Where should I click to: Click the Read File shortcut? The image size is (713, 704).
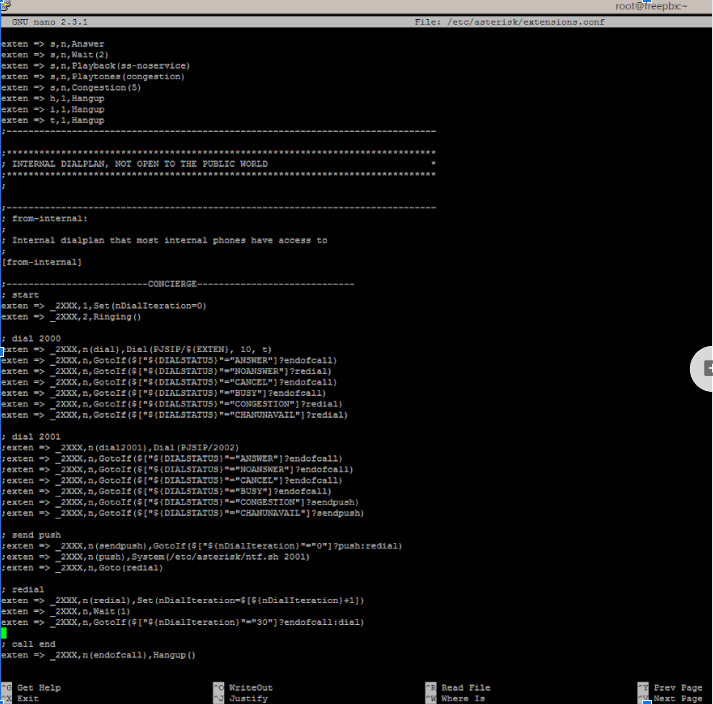click(x=465, y=688)
